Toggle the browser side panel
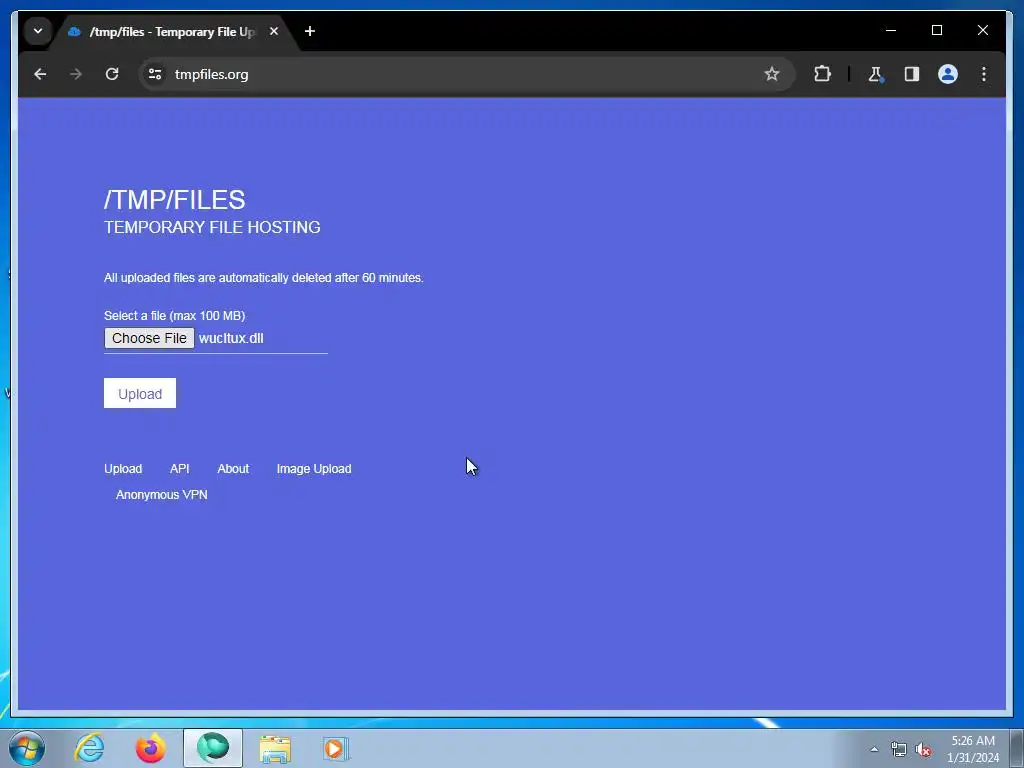 (x=912, y=74)
